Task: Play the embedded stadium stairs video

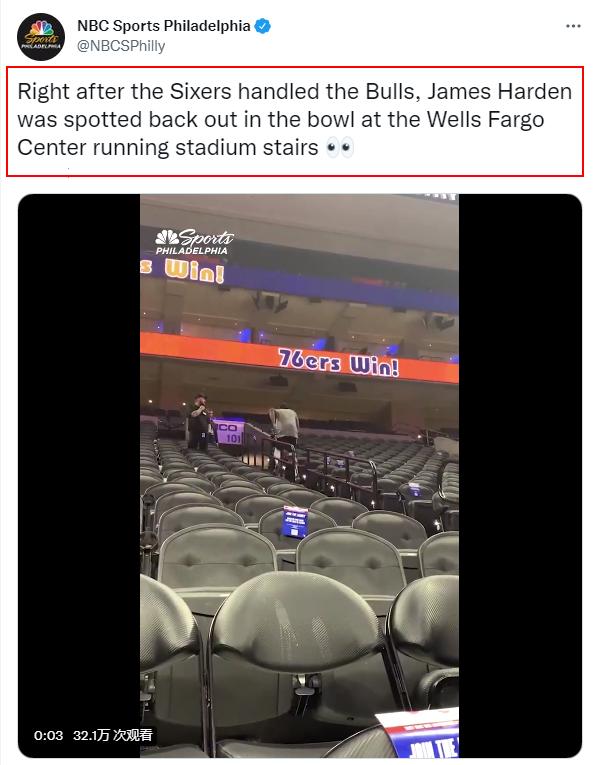Action: (x=299, y=476)
